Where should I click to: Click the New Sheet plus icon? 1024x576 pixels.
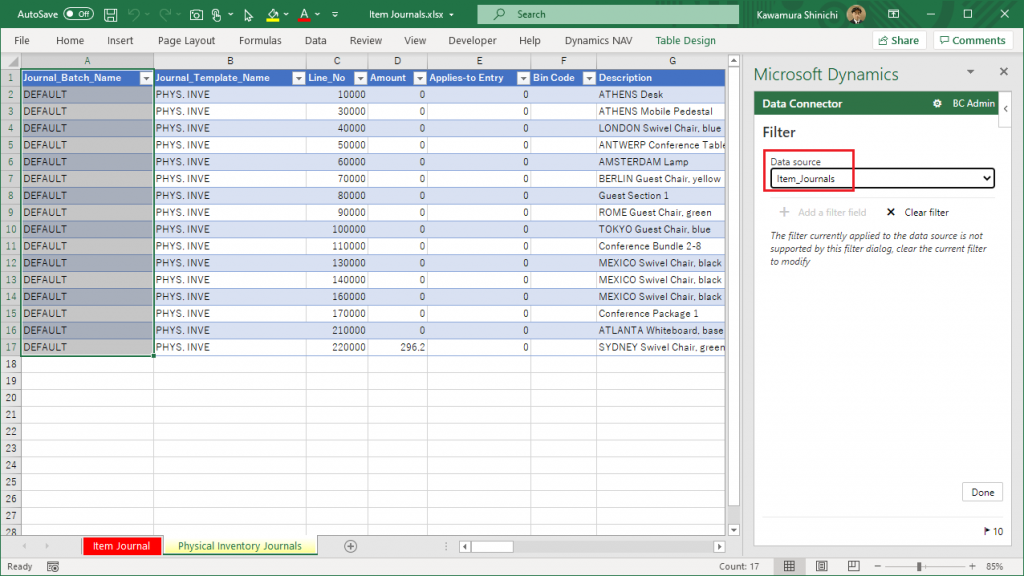coord(351,546)
